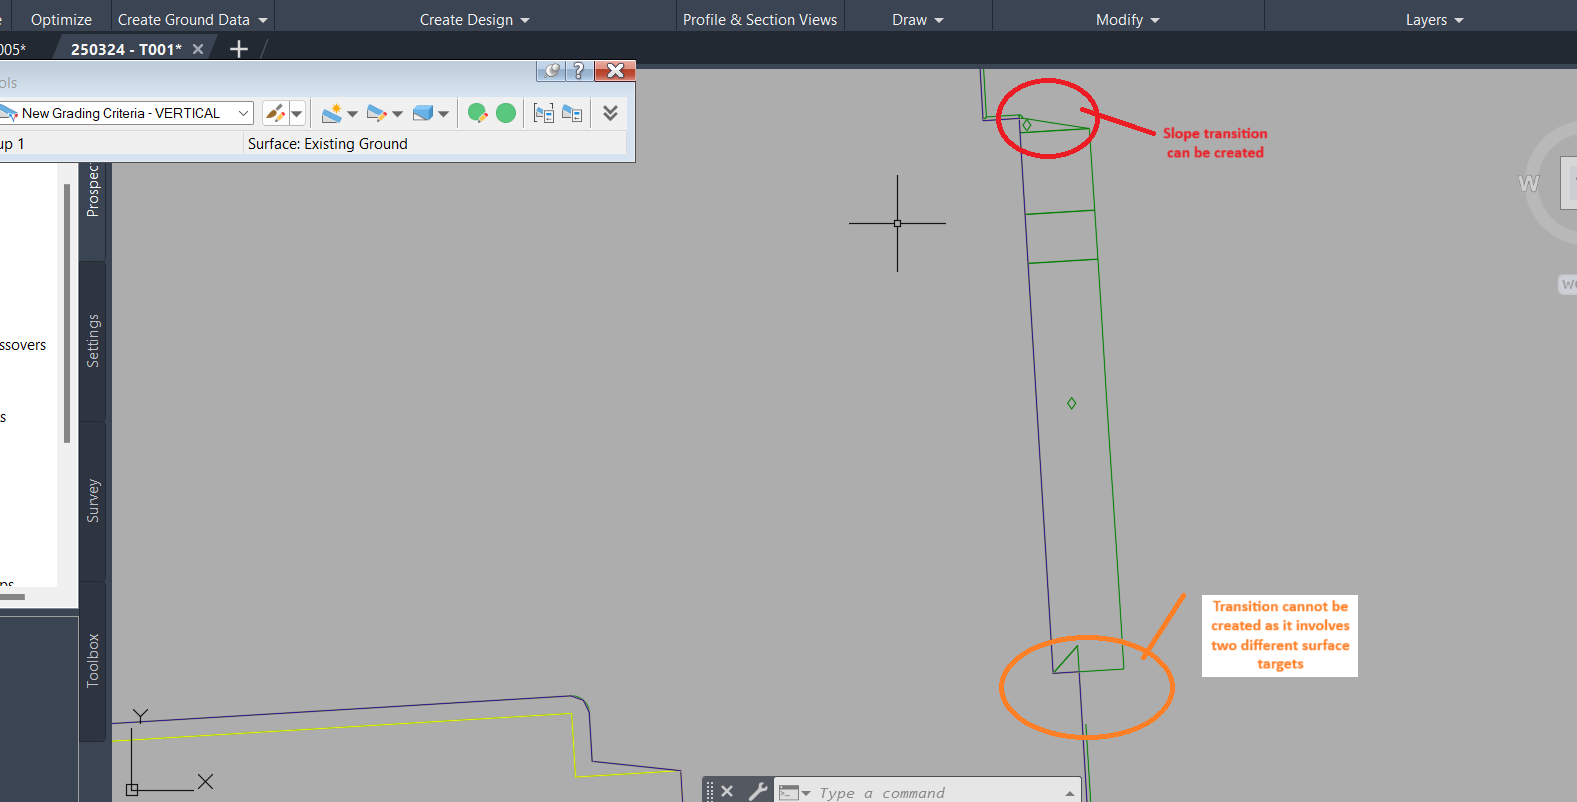This screenshot has height=802, width=1577.
Task: Click the toolspace vertical scrollbar
Action: [x=67, y=312]
